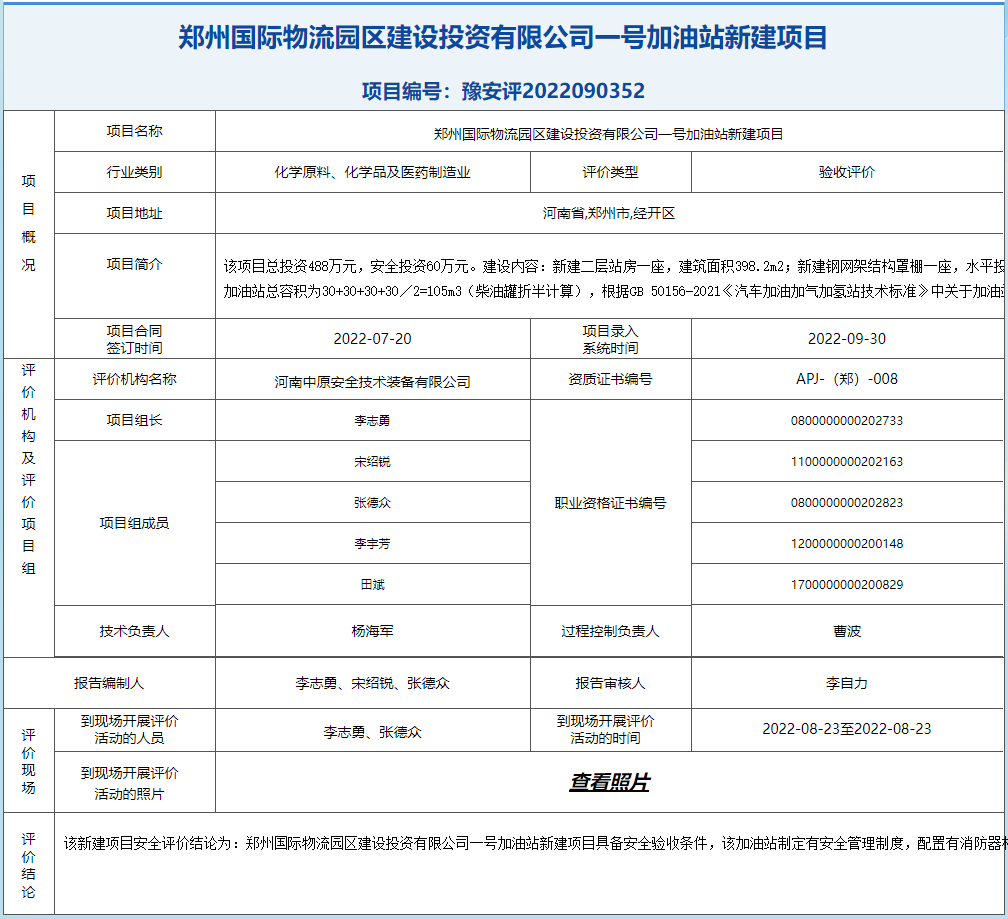Select process controller 曹波
Screen dimensions: 1008x919
[847, 631]
